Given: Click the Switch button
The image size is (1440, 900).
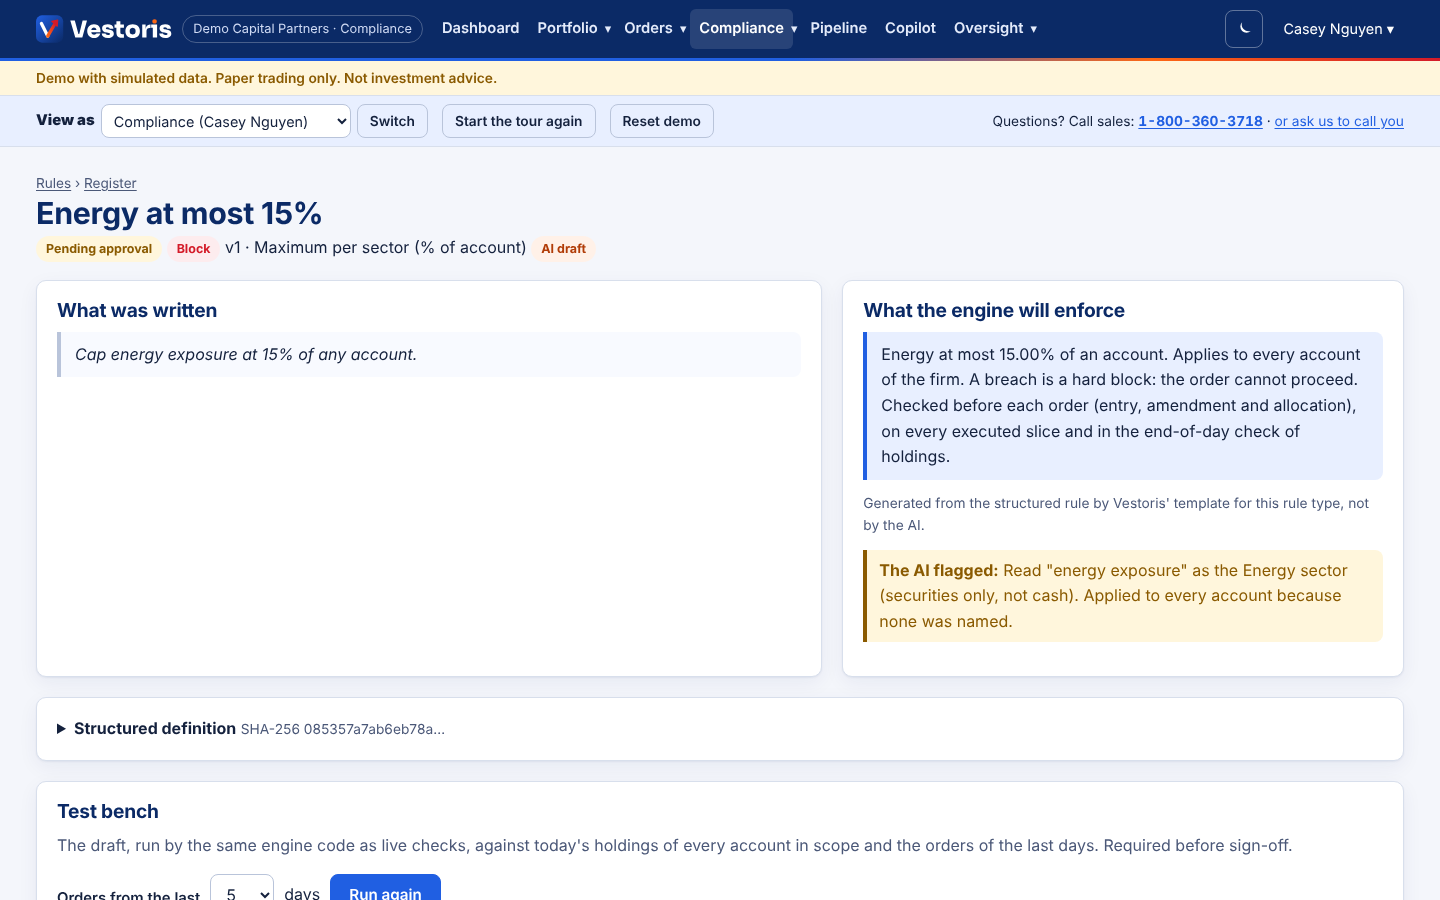Looking at the screenshot, I should [x=392, y=121].
